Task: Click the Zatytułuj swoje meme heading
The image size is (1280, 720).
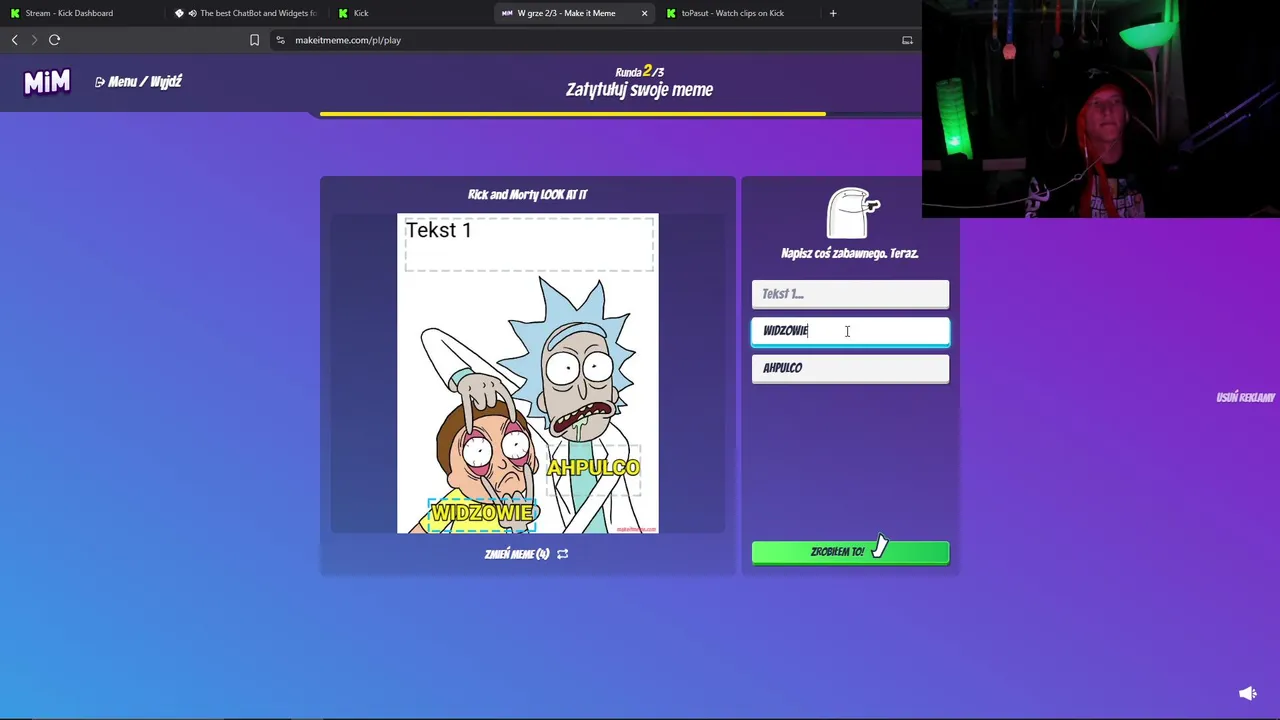Action: point(640,90)
